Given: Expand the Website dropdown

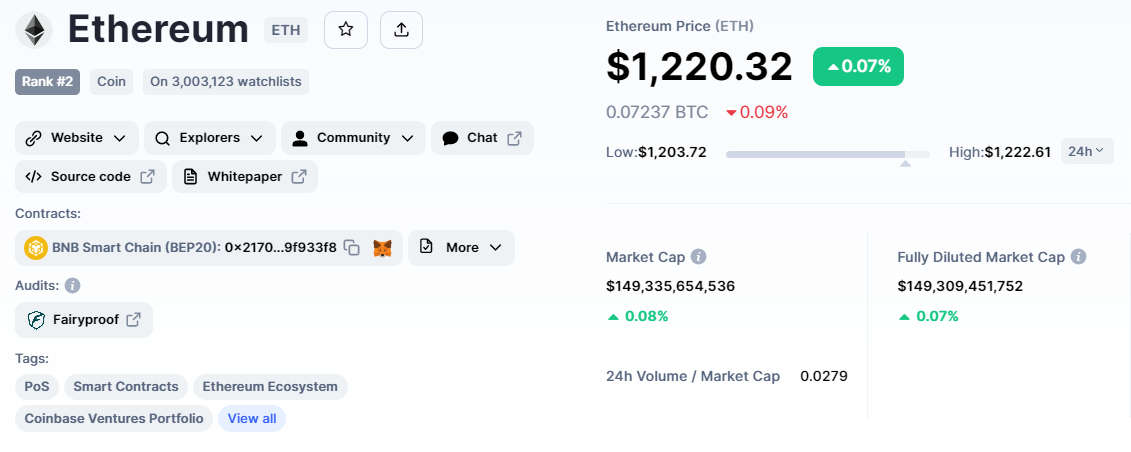Looking at the screenshot, I should pos(76,138).
